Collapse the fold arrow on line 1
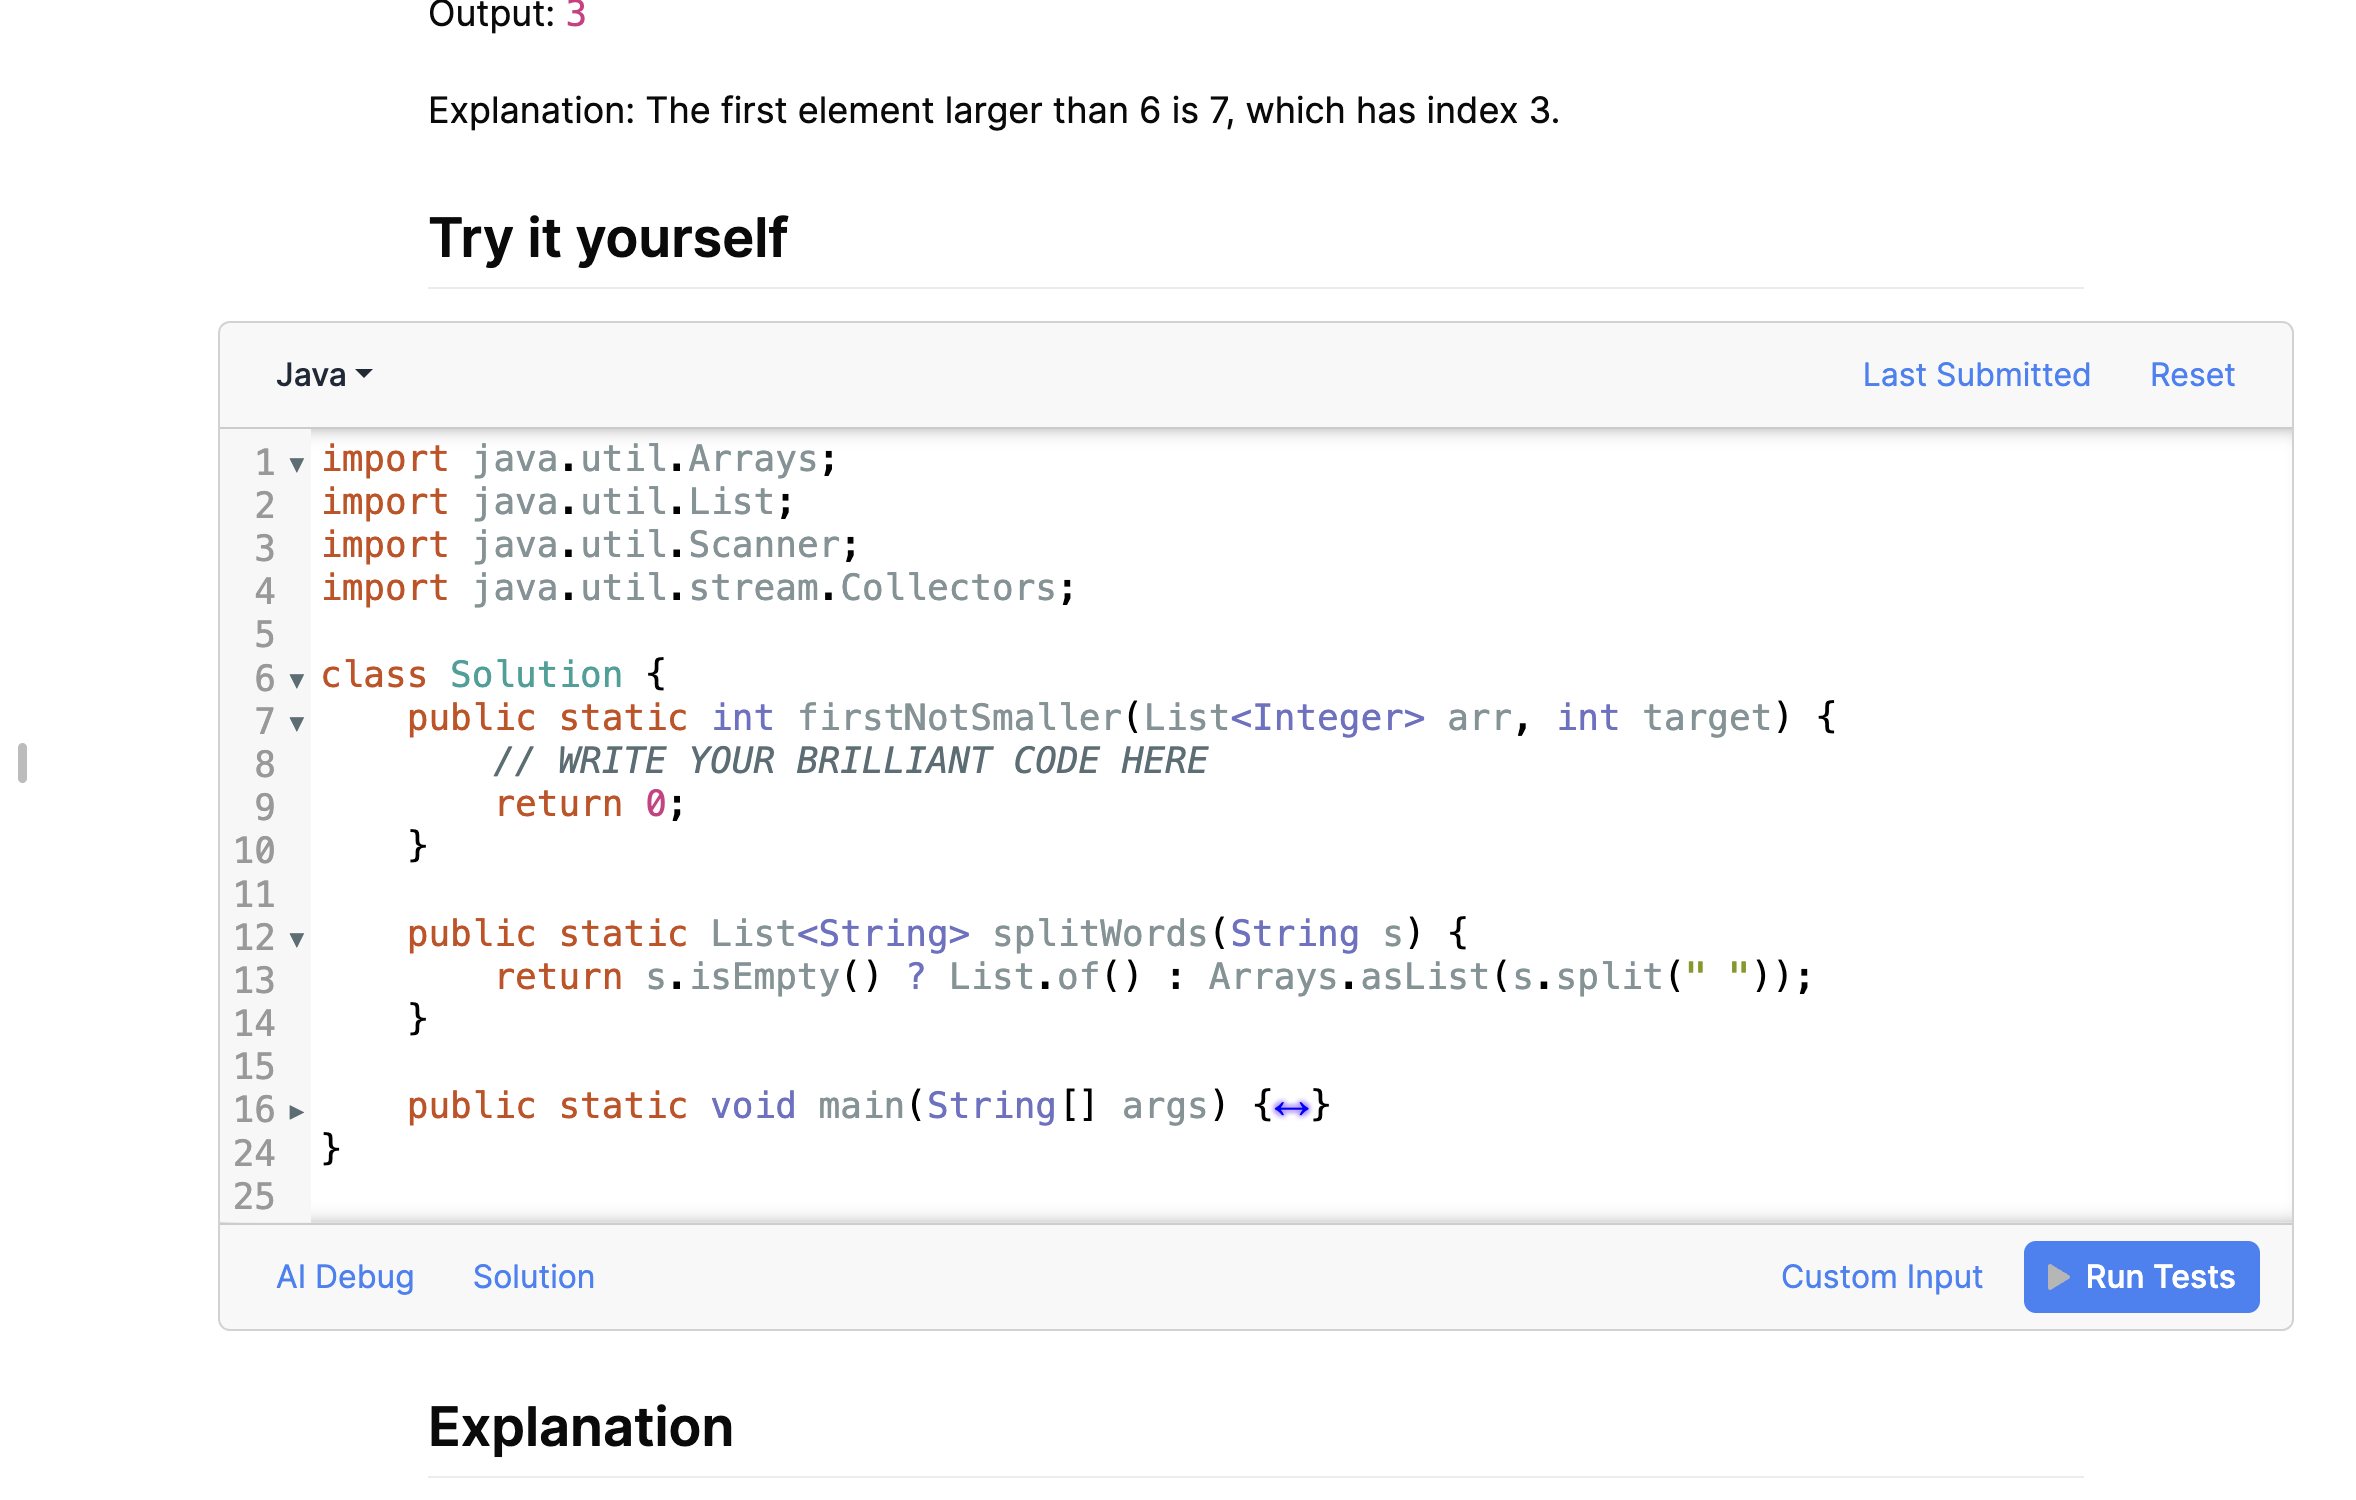Screen dimensions: 2356x1500 point(297,463)
